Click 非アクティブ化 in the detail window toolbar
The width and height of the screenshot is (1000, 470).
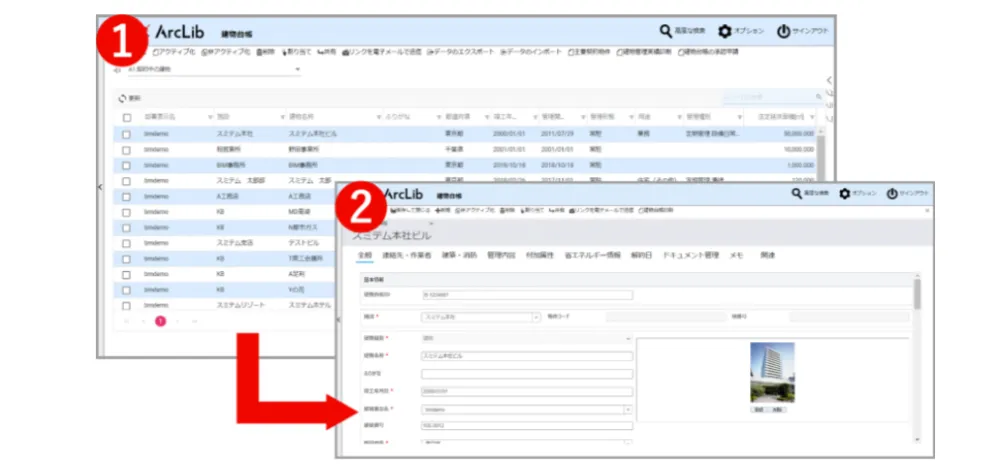point(474,210)
